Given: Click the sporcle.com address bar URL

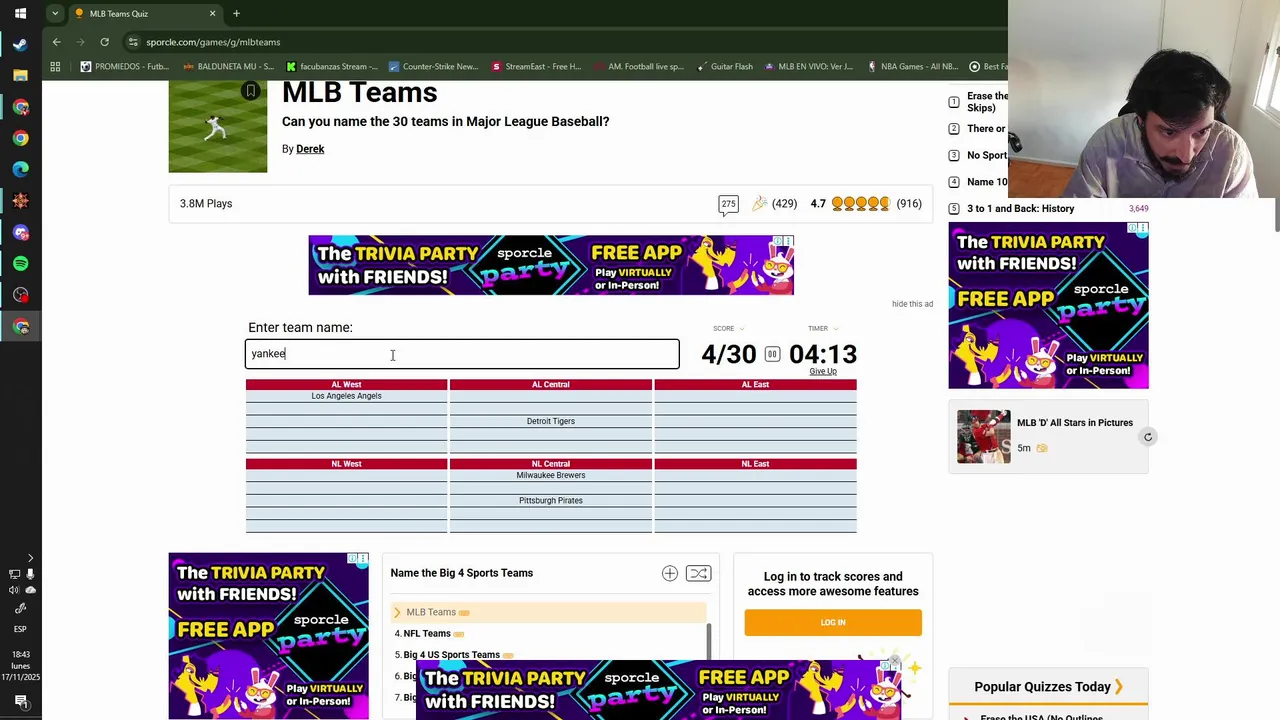Looking at the screenshot, I should click(x=213, y=42).
